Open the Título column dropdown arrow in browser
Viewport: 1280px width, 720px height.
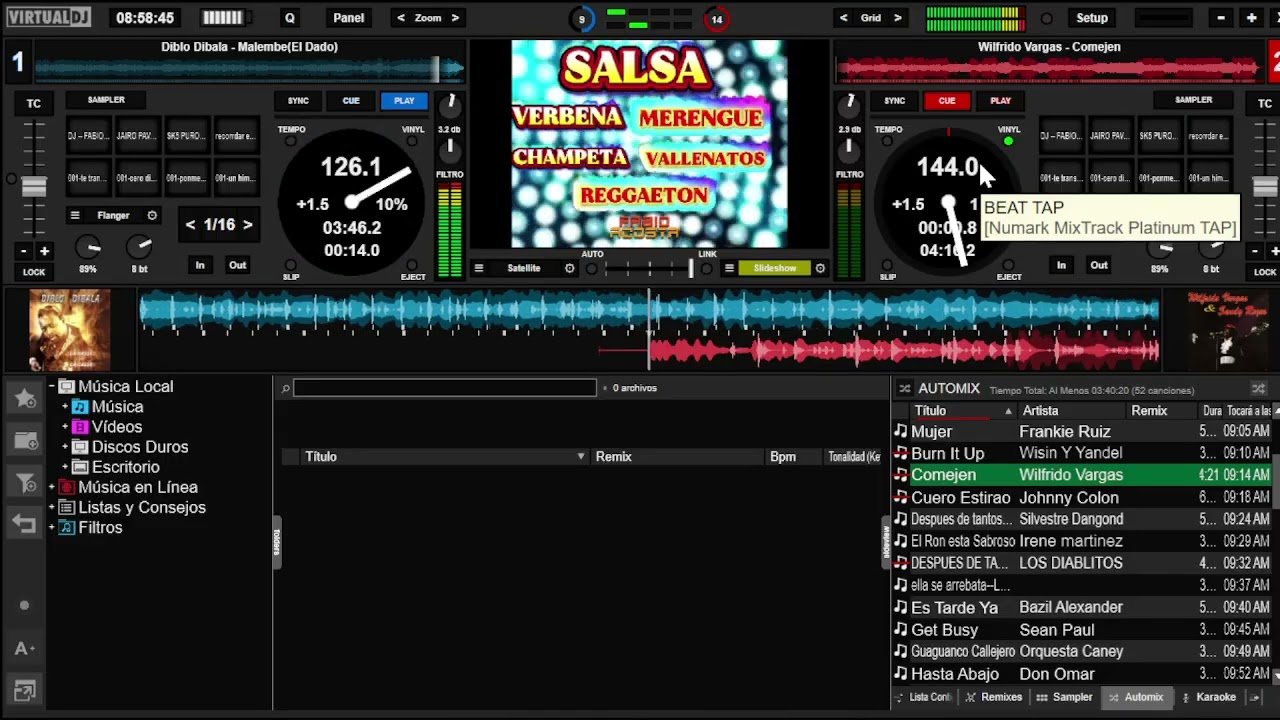(581, 457)
